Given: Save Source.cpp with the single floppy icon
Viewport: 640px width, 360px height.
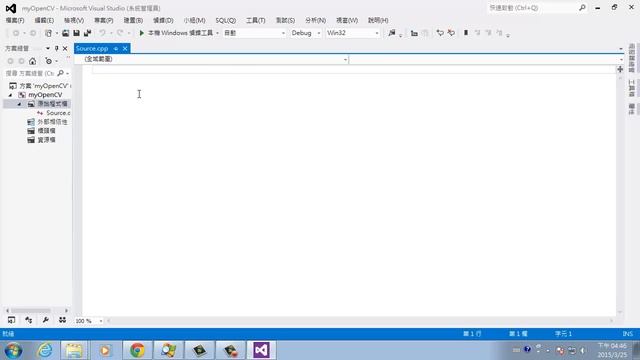Looking at the screenshot, I should tap(76, 33).
